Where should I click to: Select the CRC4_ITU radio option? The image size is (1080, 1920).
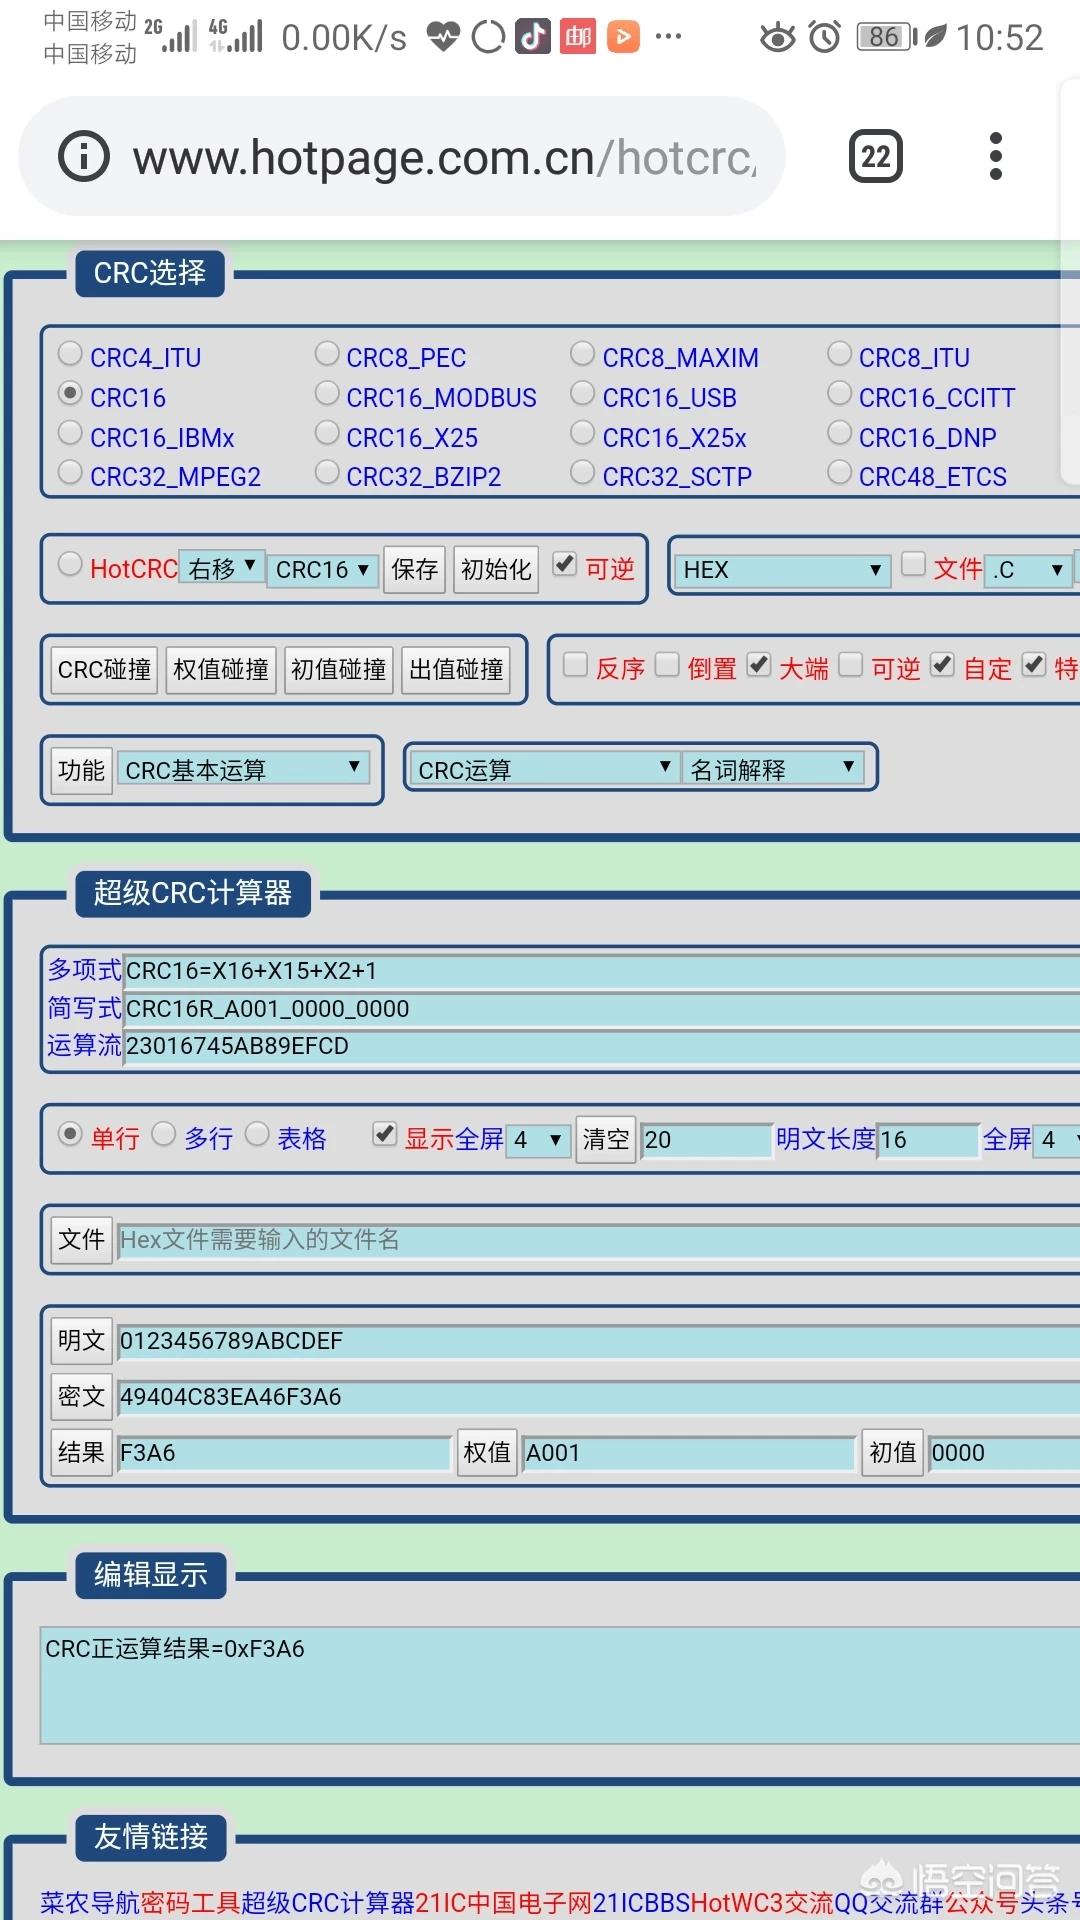point(70,353)
